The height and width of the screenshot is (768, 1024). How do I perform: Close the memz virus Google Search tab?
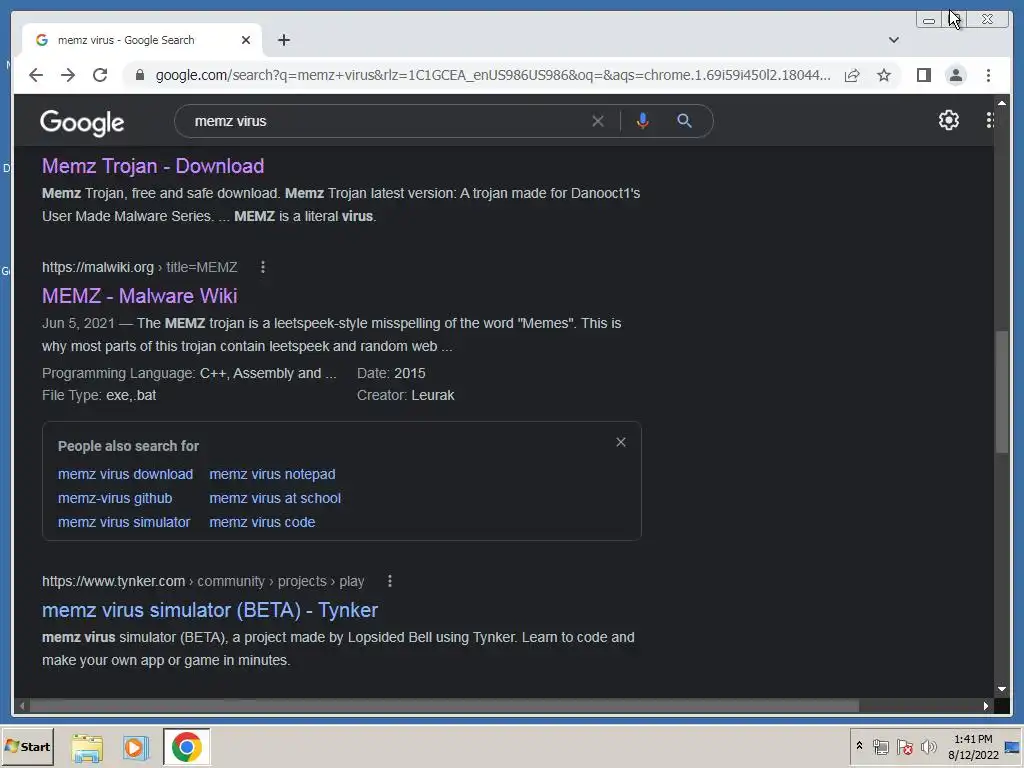click(246, 40)
